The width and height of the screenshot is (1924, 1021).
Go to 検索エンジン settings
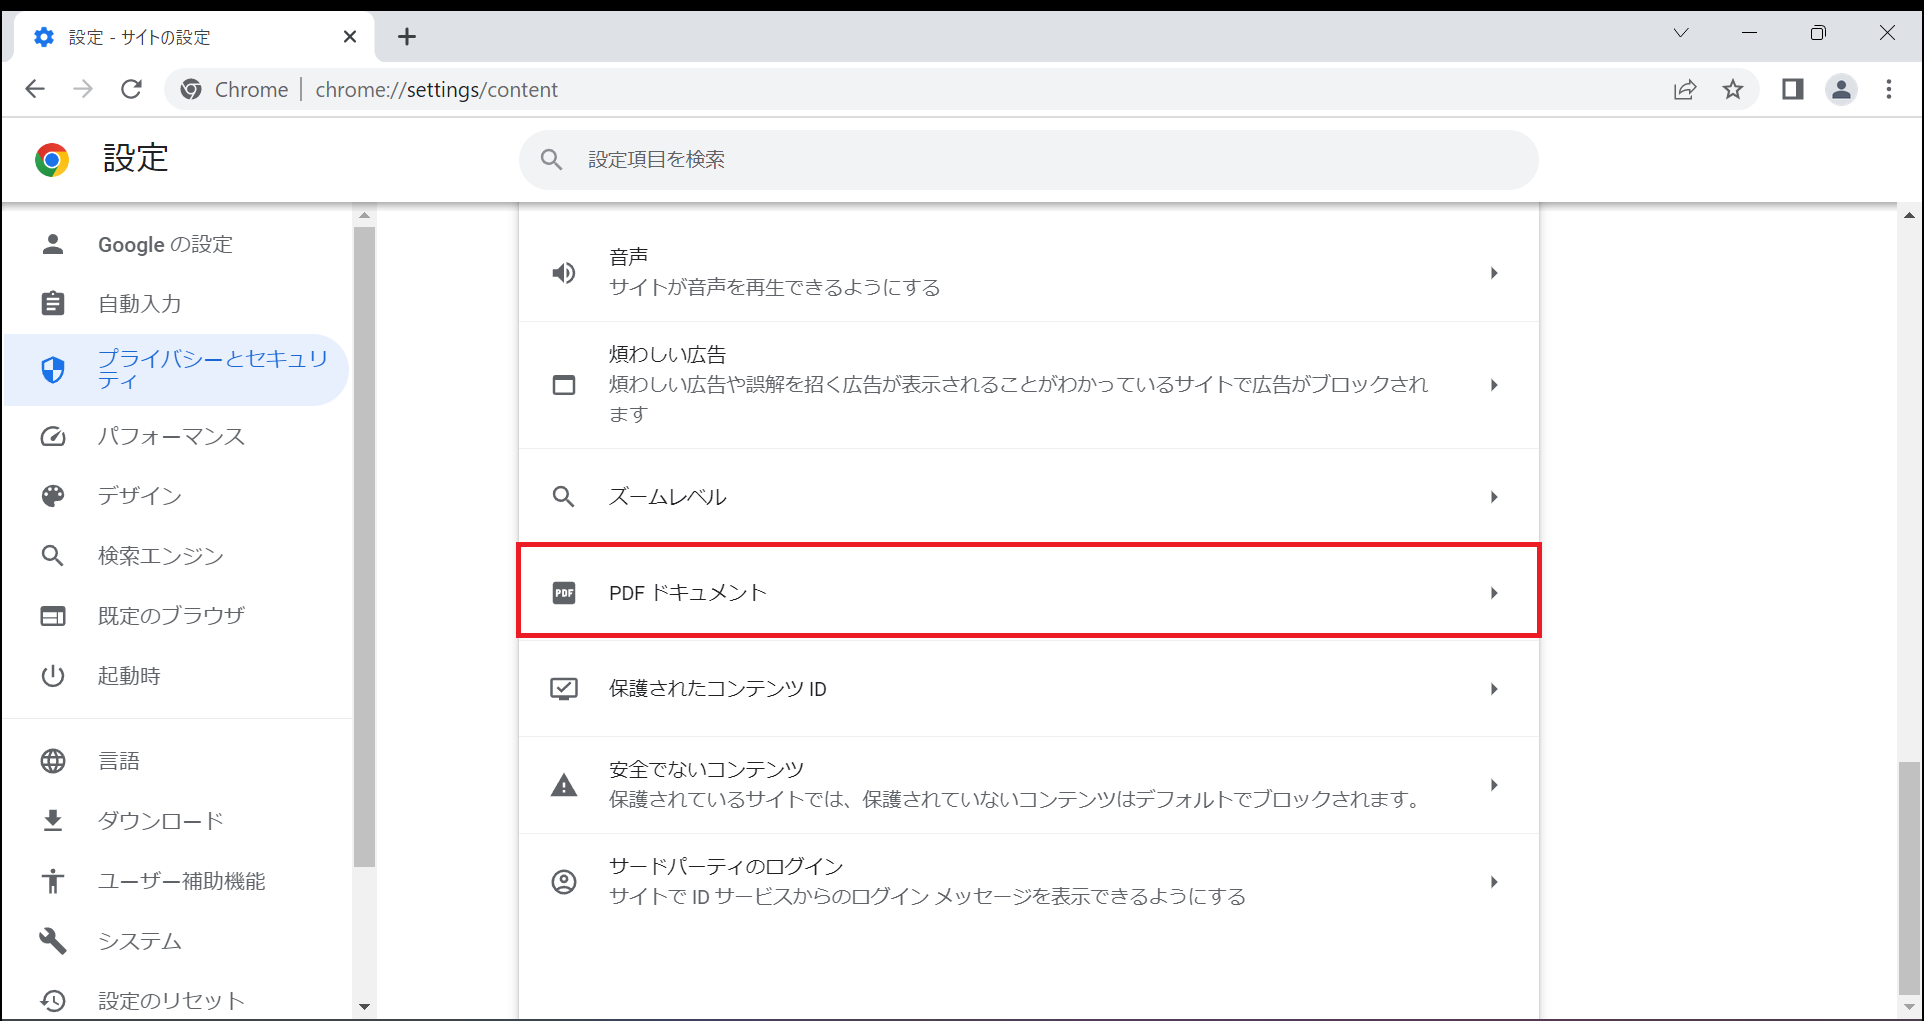(x=160, y=556)
